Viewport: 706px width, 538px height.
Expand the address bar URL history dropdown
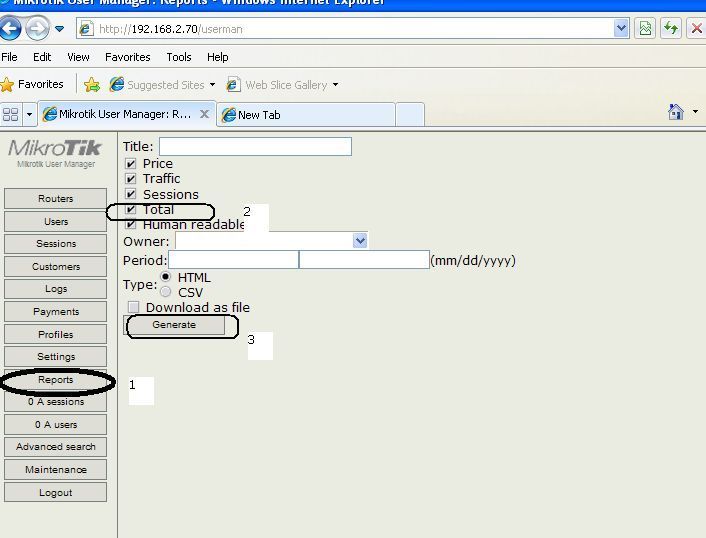tap(621, 28)
